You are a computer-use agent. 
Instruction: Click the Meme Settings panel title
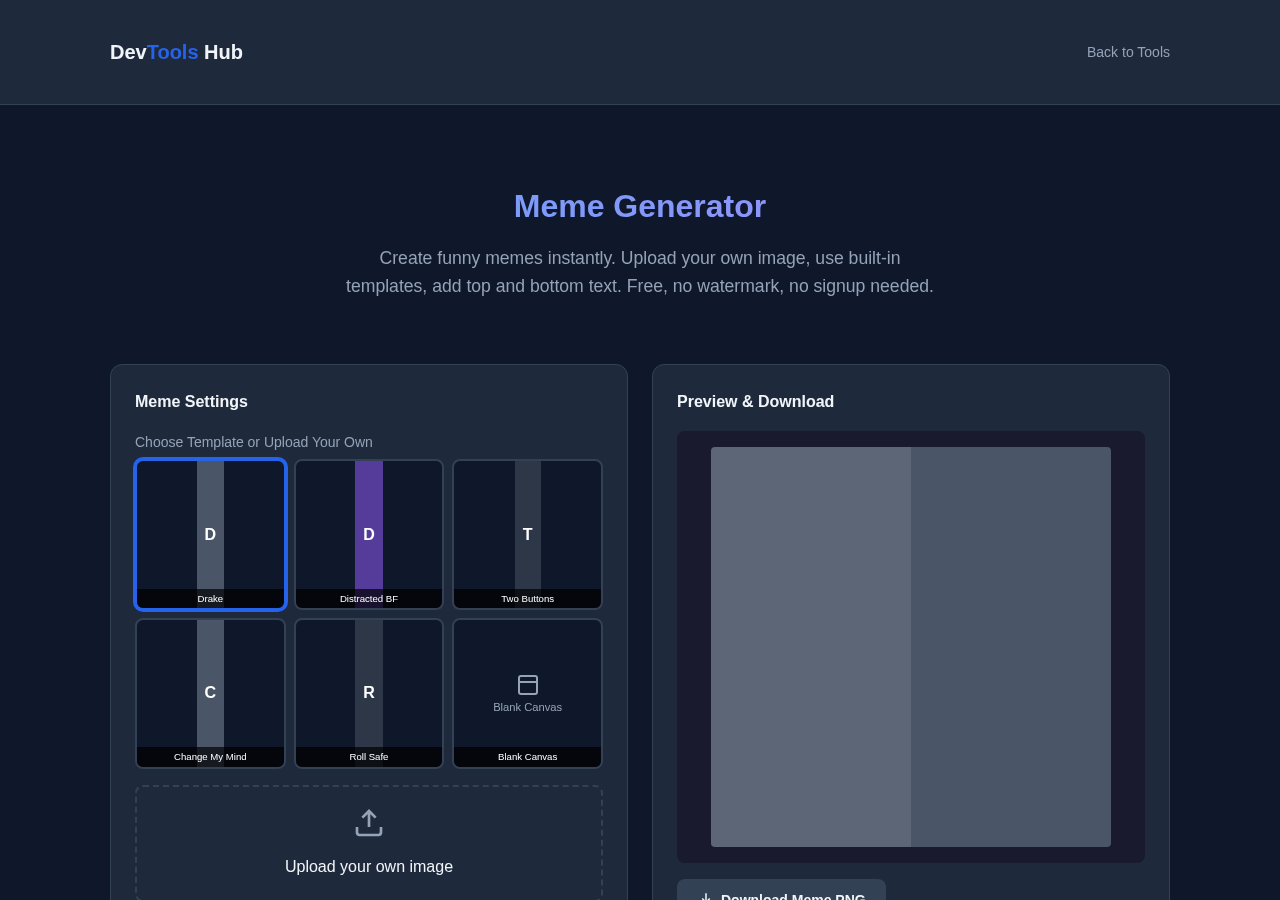tap(191, 402)
